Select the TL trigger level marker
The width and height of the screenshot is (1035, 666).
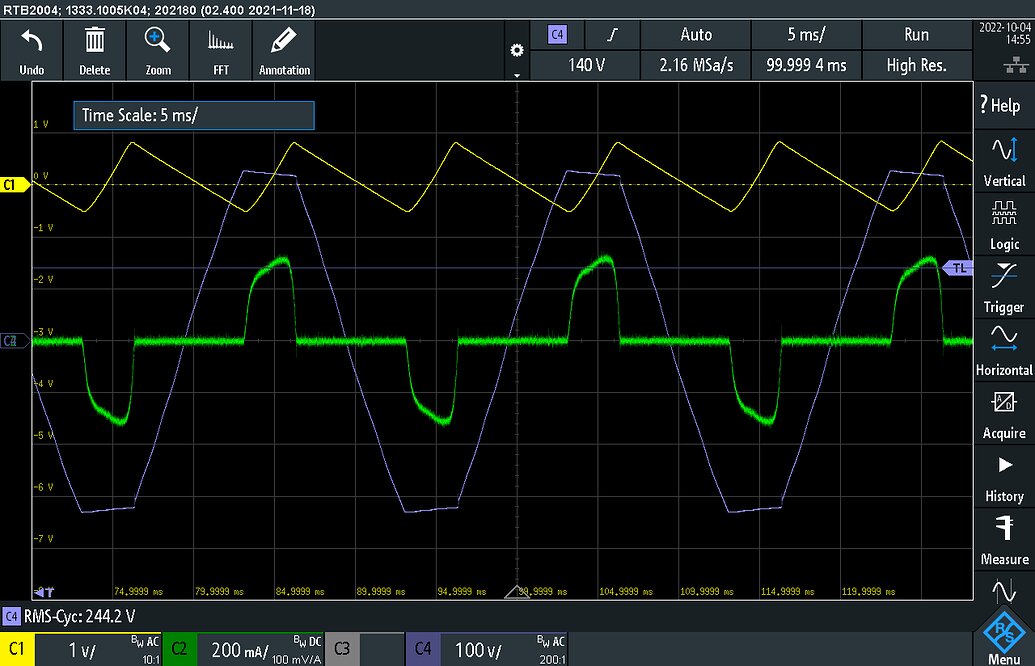pyautogui.click(x=958, y=267)
